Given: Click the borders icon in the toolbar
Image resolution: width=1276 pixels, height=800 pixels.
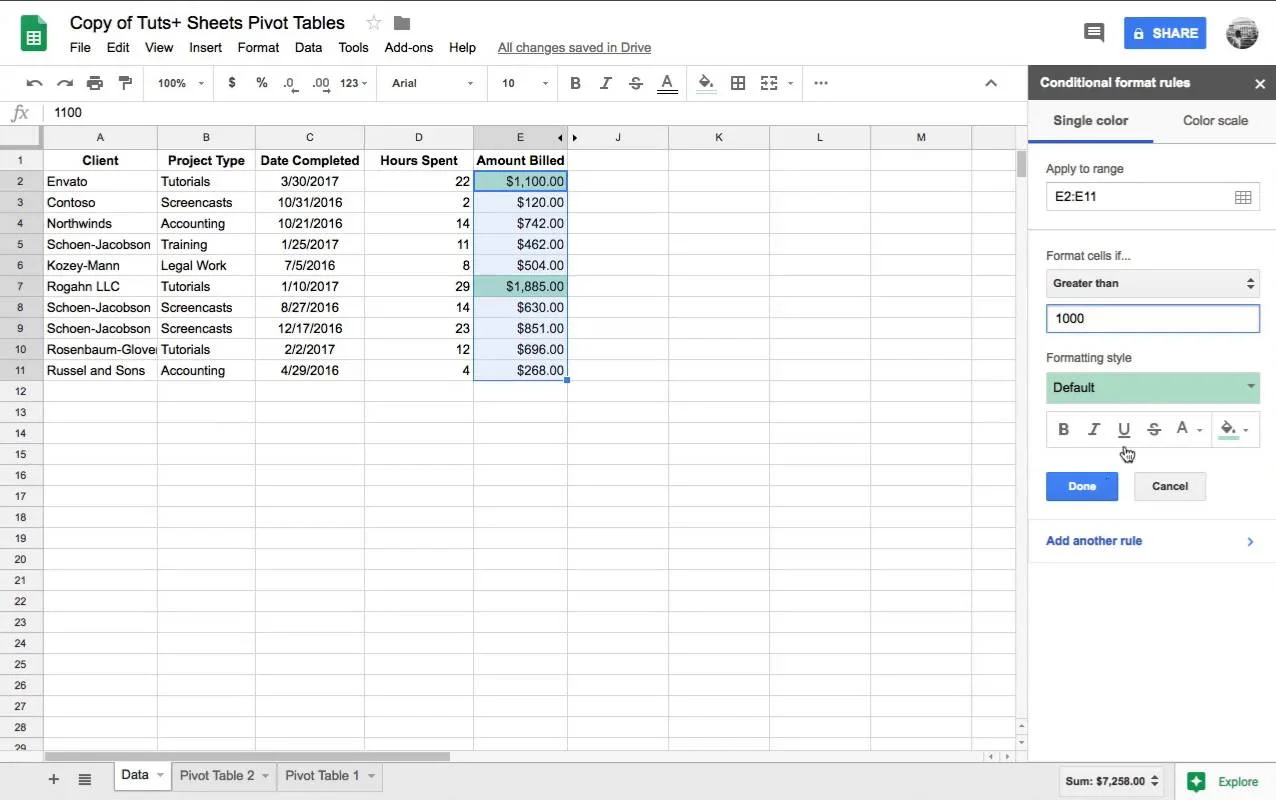Looking at the screenshot, I should (x=738, y=83).
